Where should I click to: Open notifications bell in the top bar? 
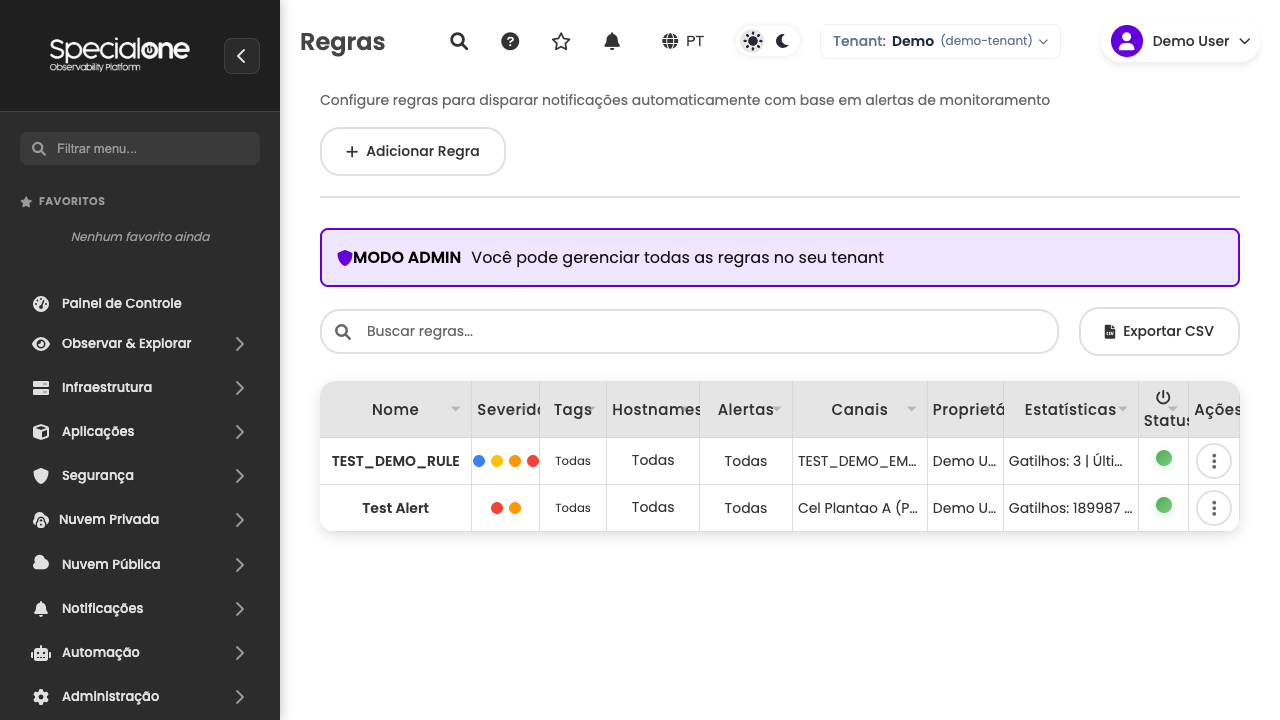pyautogui.click(x=612, y=41)
